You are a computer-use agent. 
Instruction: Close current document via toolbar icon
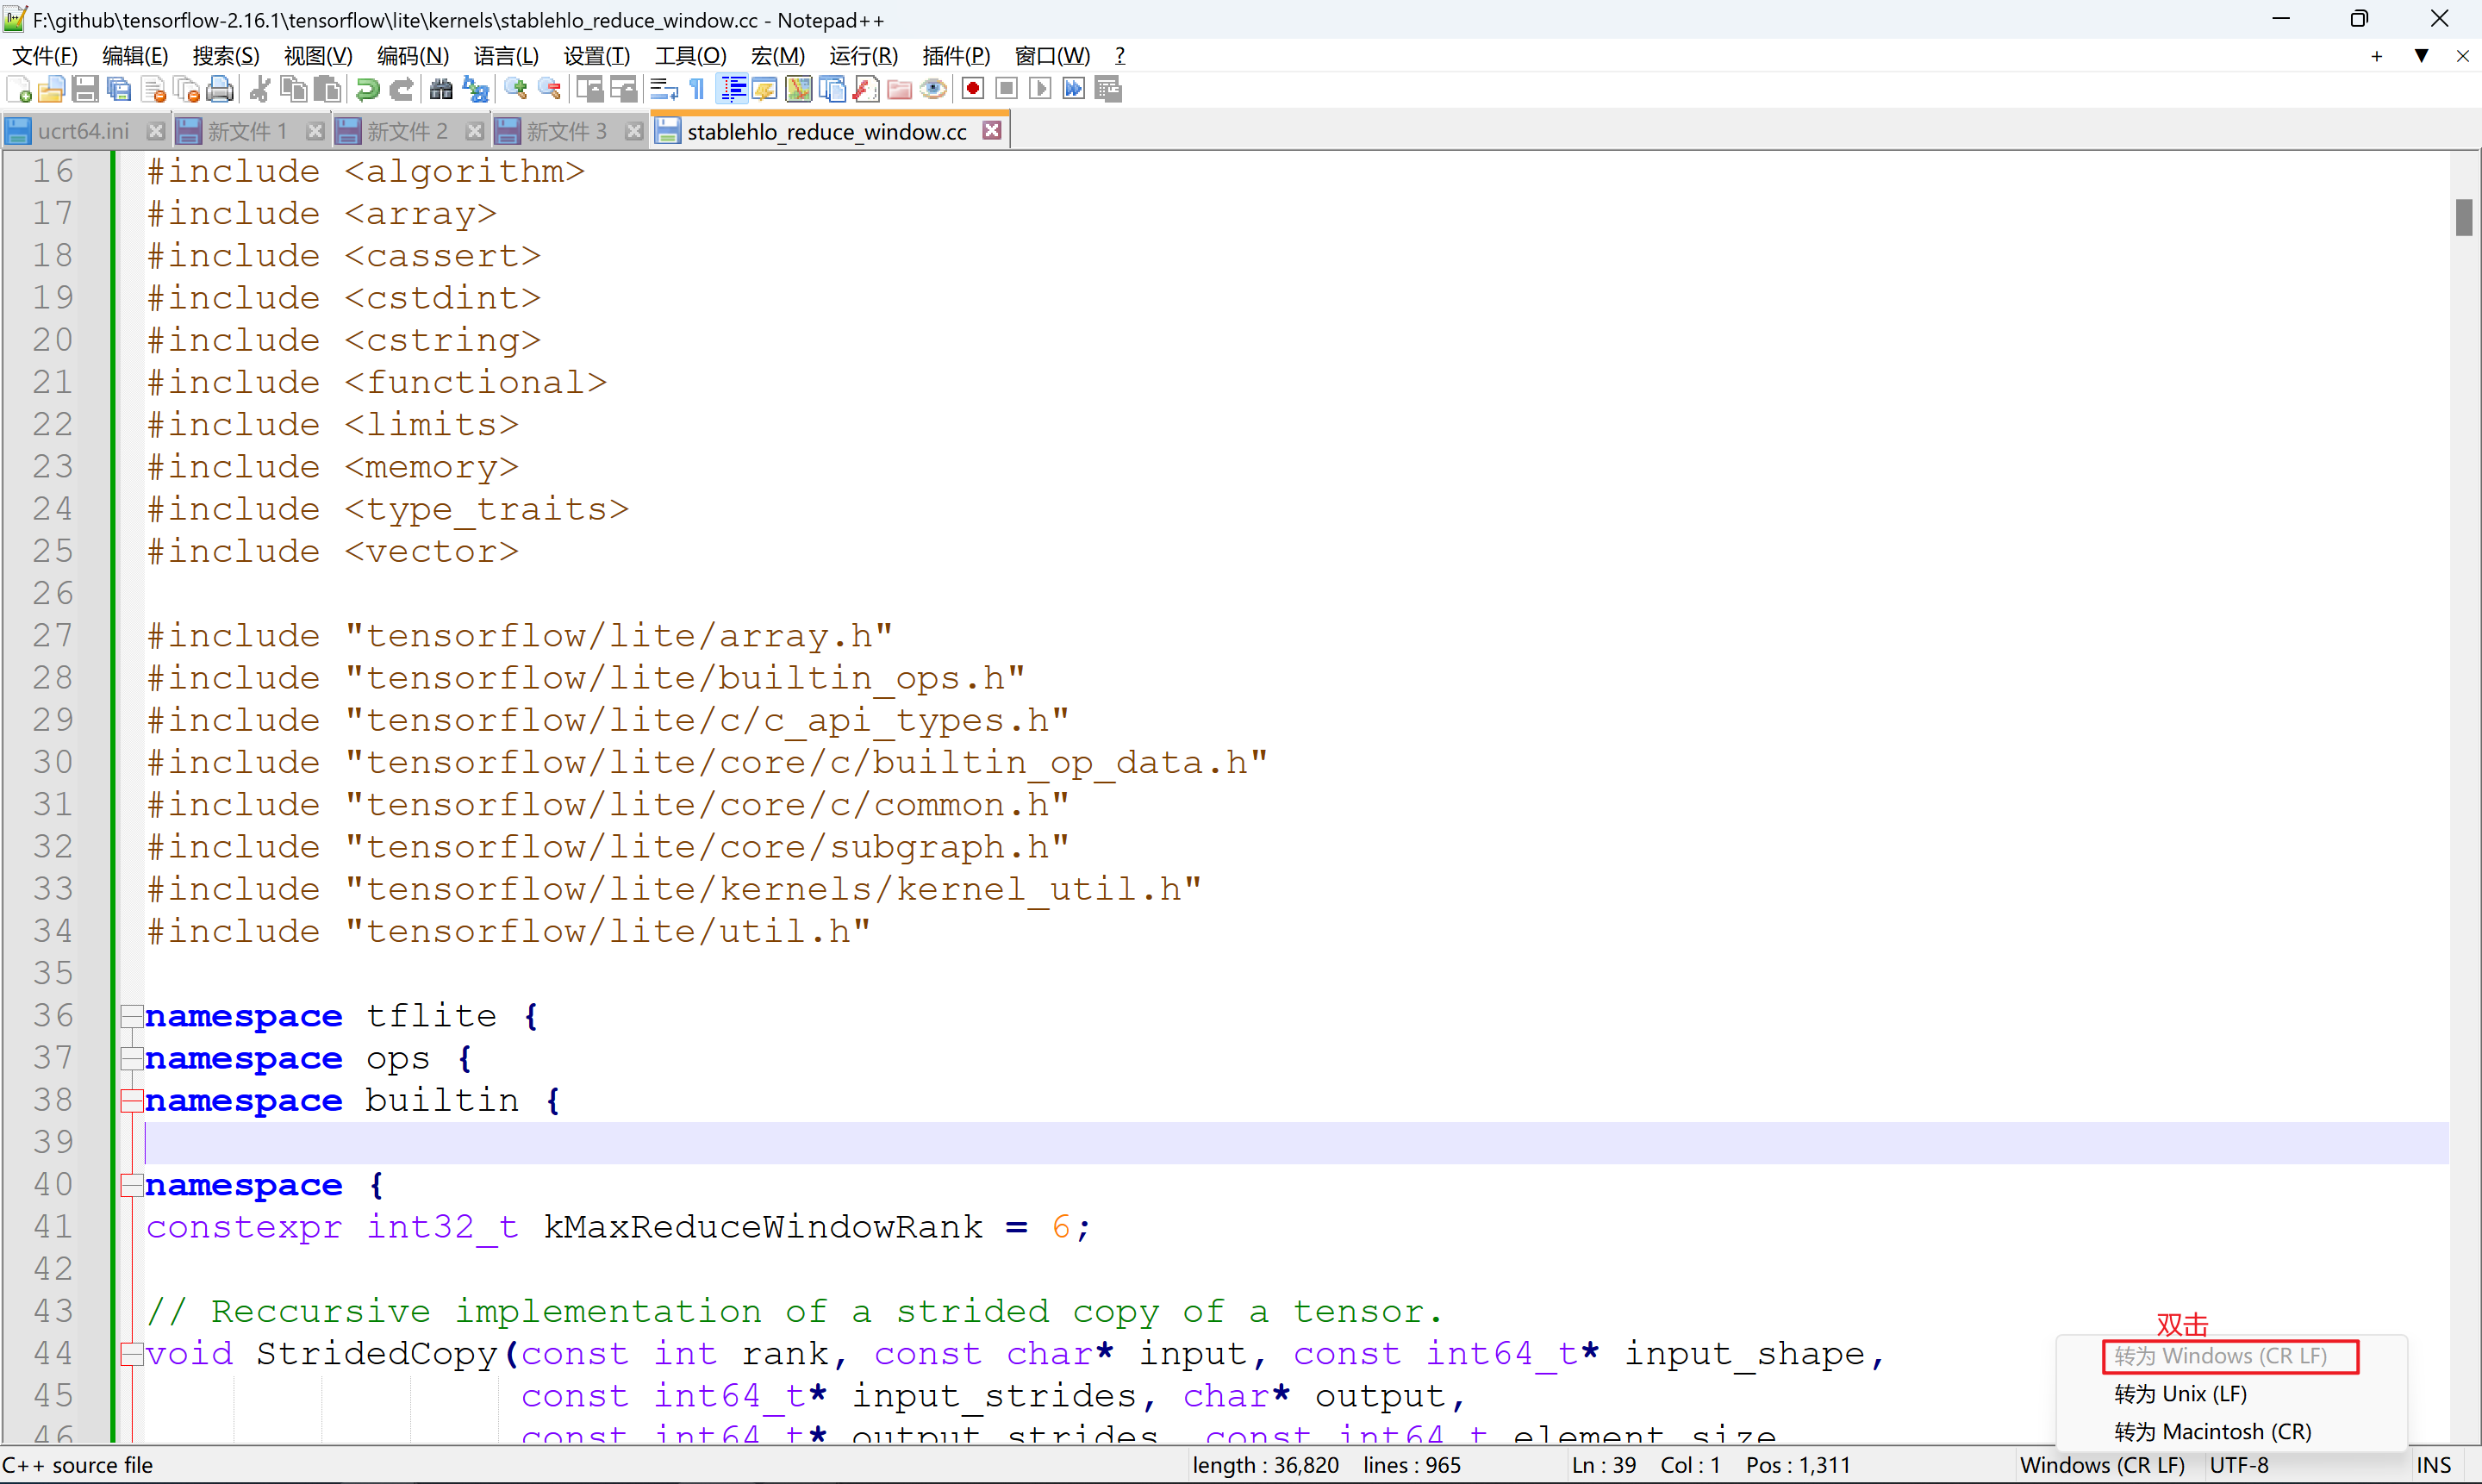click(x=153, y=90)
